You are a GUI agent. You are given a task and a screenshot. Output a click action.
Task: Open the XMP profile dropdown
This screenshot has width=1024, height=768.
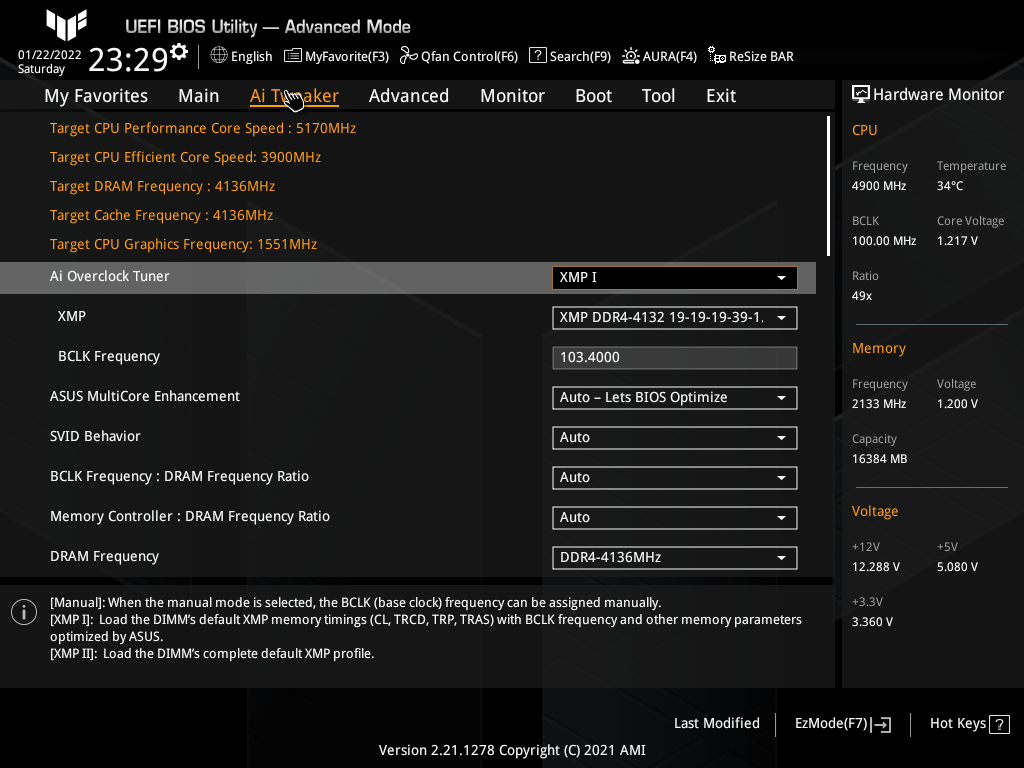tap(675, 317)
